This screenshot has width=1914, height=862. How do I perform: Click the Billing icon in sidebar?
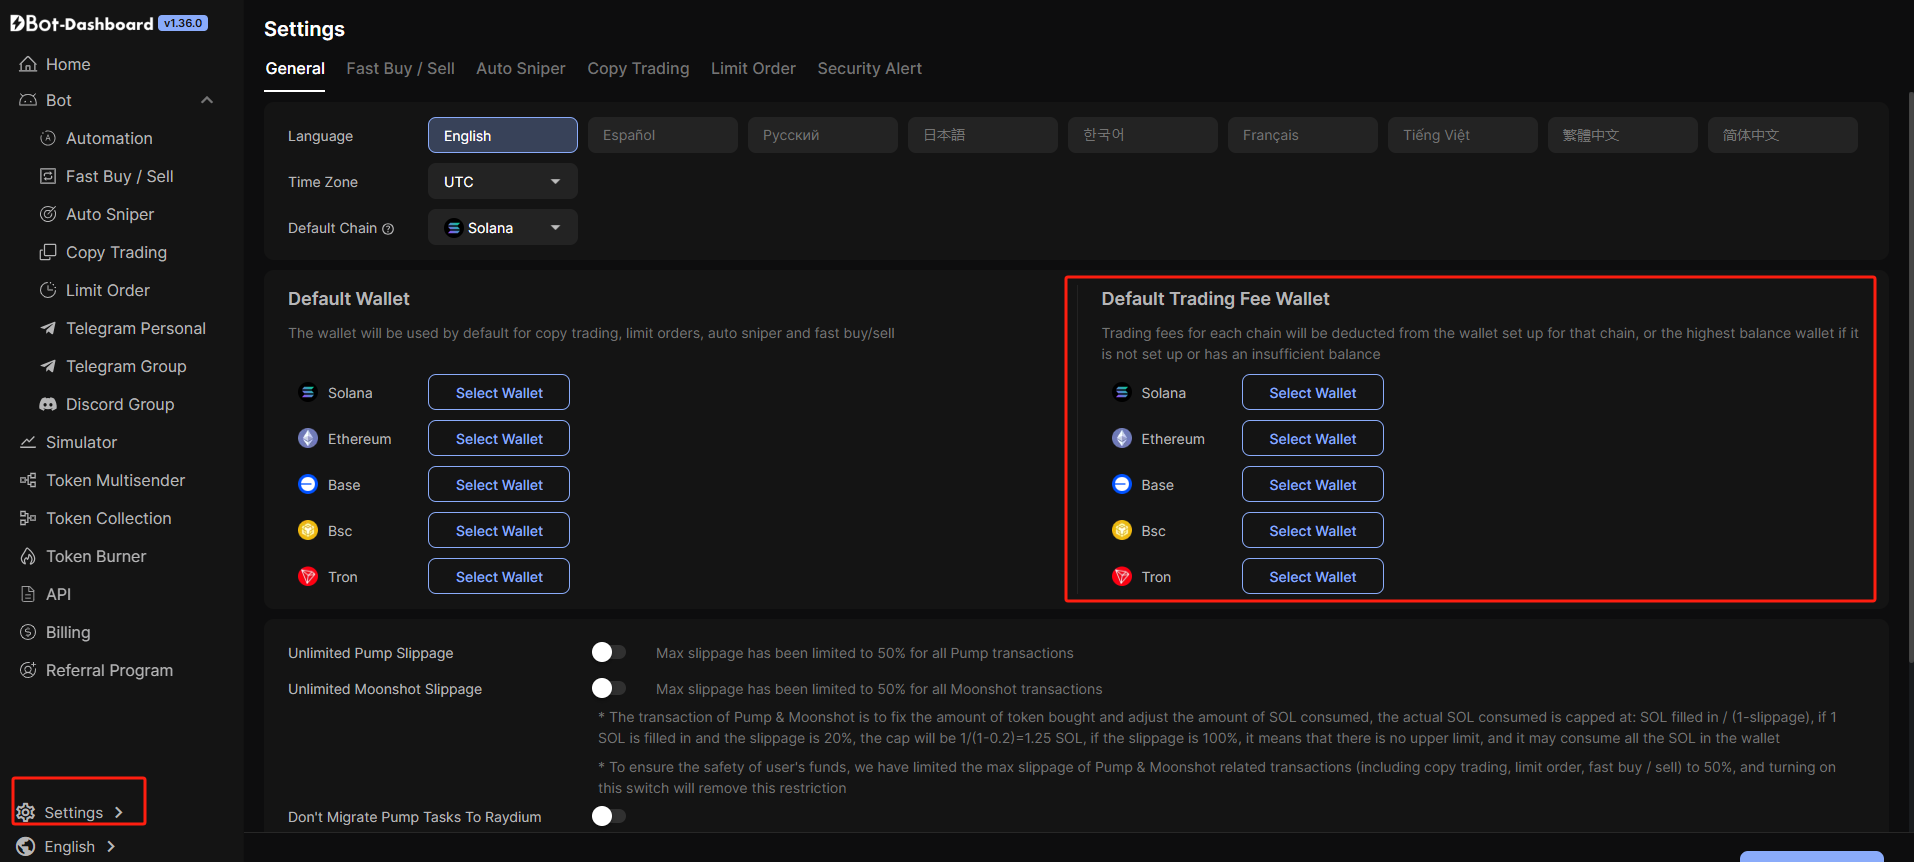tap(28, 632)
